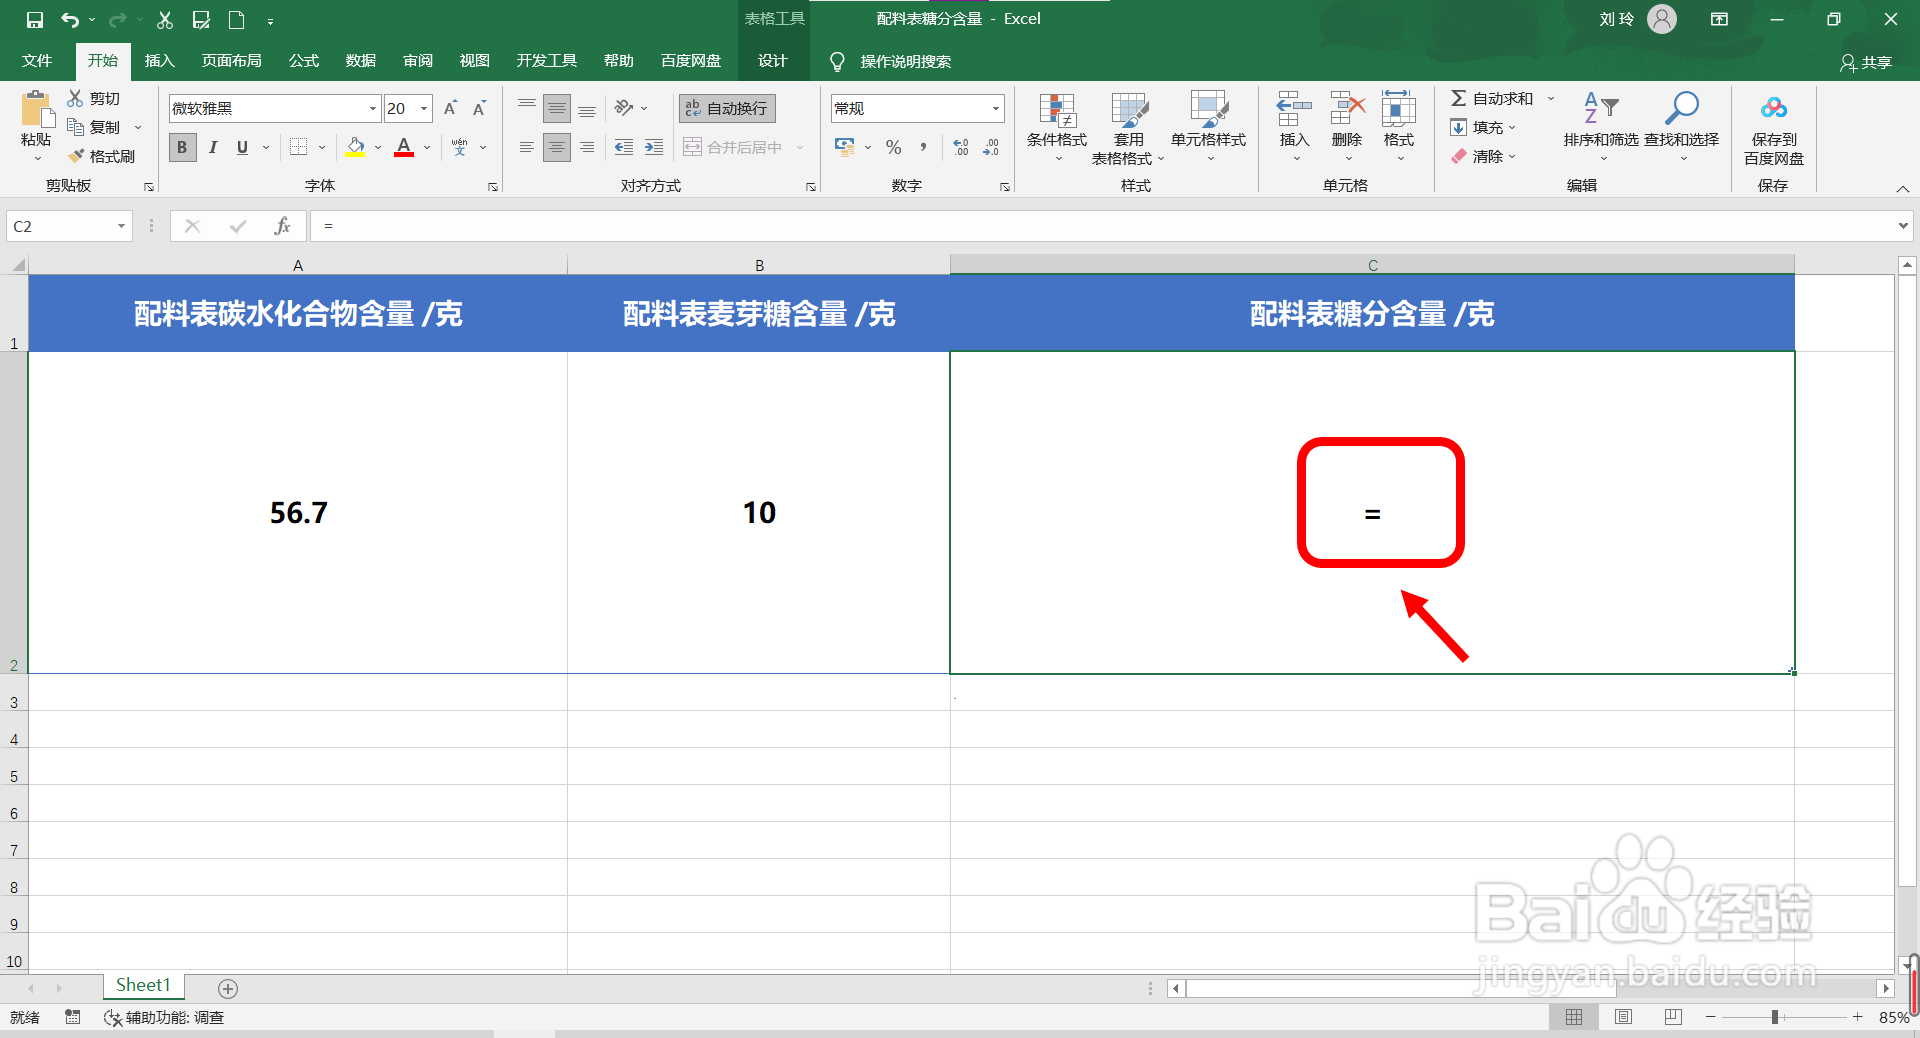Screen dimensions: 1920x1038
Task: Open Format as Table 套用表格格式
Action: point(1129,128)
